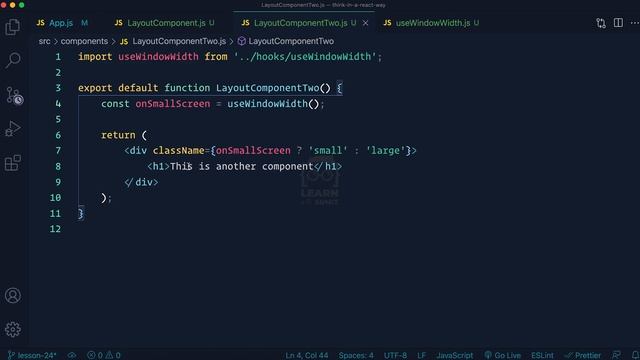Start the Go Live server

[x=502, y=355]
